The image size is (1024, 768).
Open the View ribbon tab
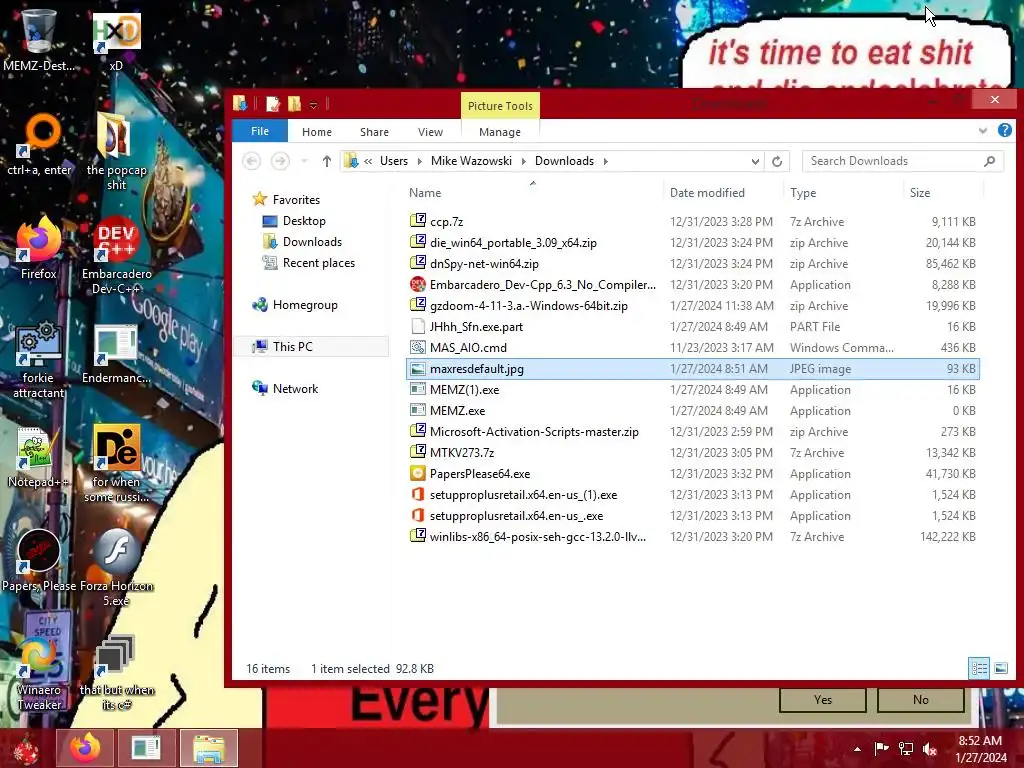[430, 132]
